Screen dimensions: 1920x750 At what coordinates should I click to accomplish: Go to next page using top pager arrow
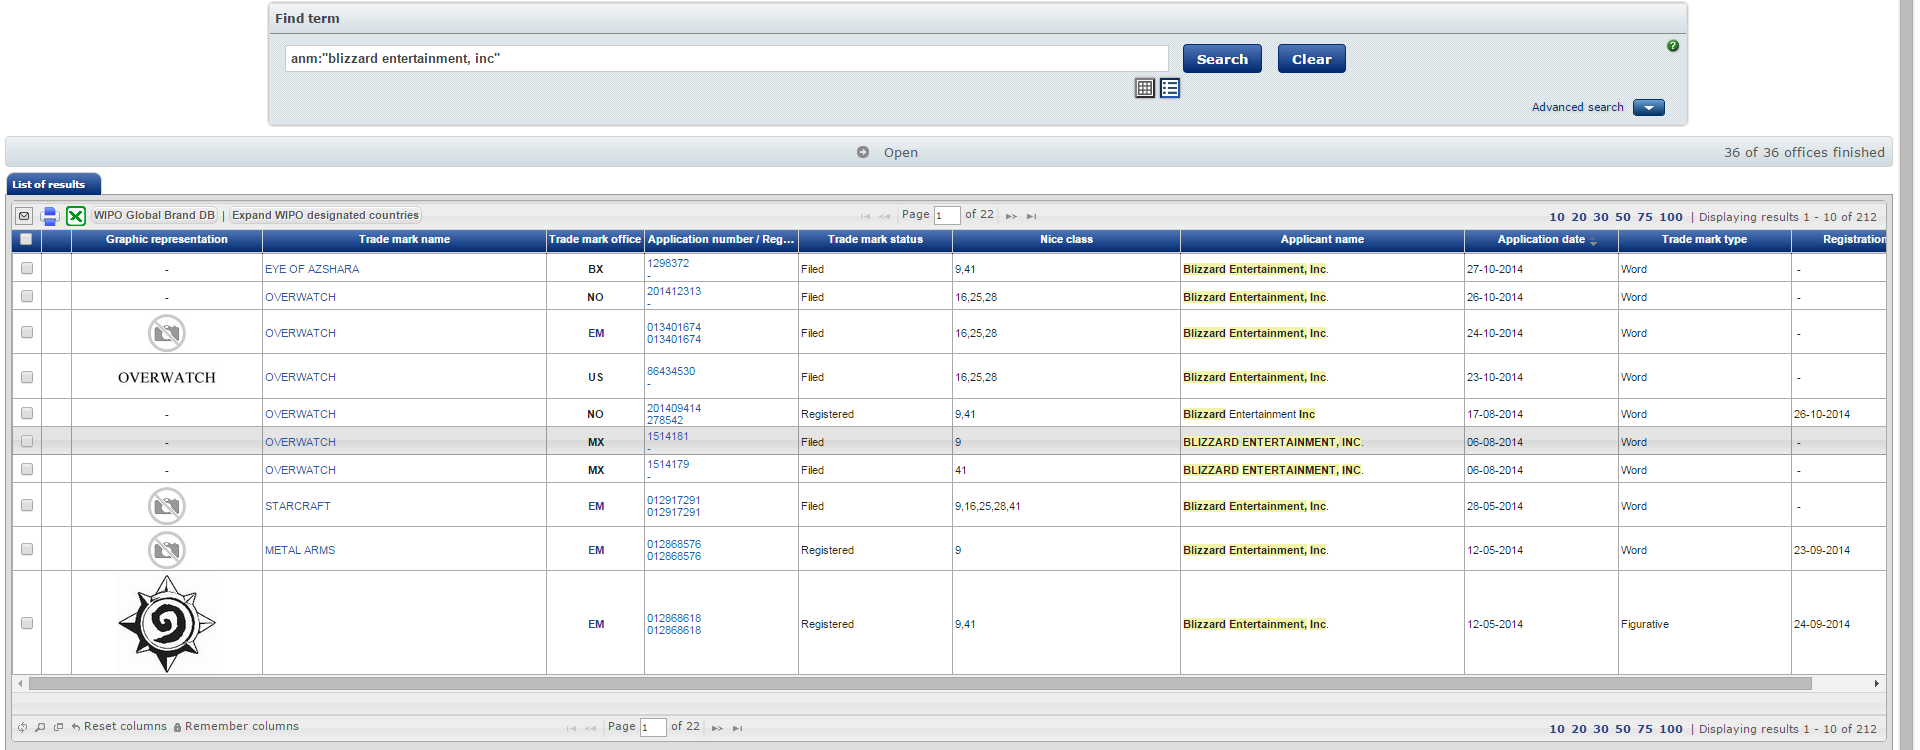coord(1011,216)
